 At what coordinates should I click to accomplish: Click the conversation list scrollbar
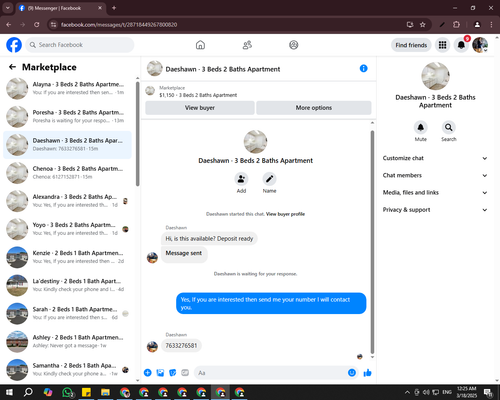pyautogui.click(x=137, y=133)
